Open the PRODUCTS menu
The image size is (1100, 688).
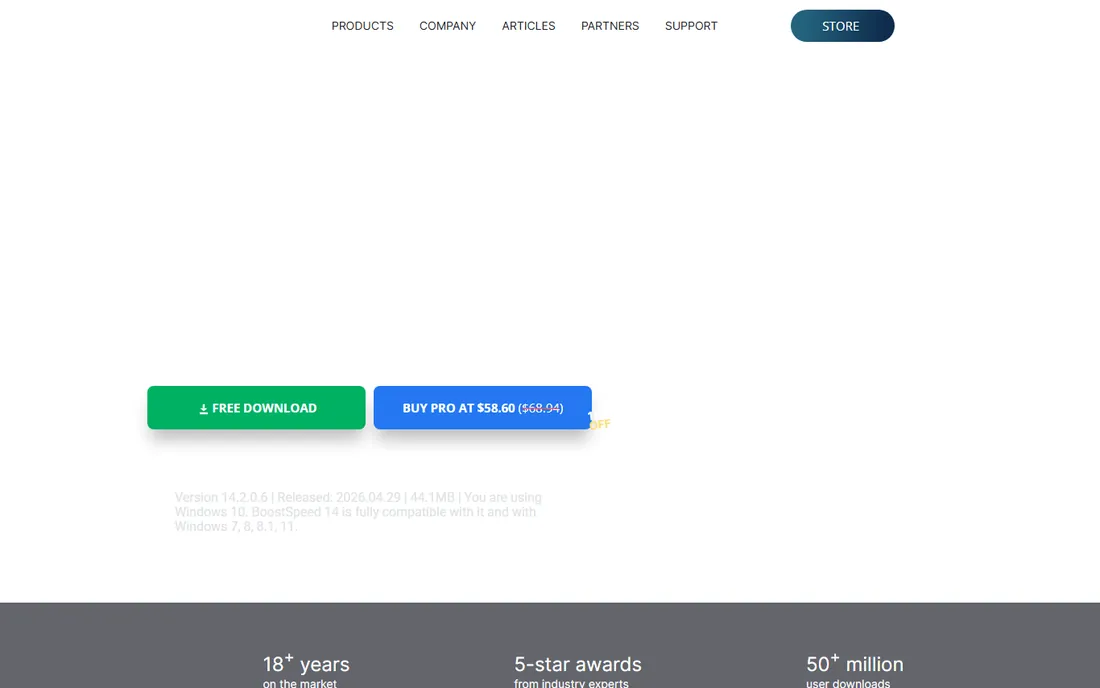point(362,26)
